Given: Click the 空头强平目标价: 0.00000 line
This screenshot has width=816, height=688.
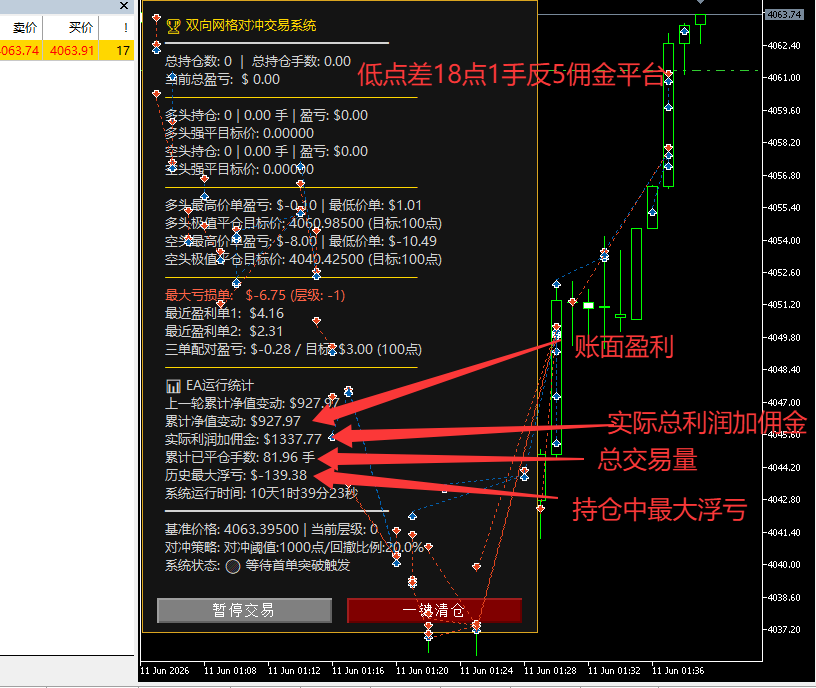Looking at the screenshot, I should coord(239,170).
